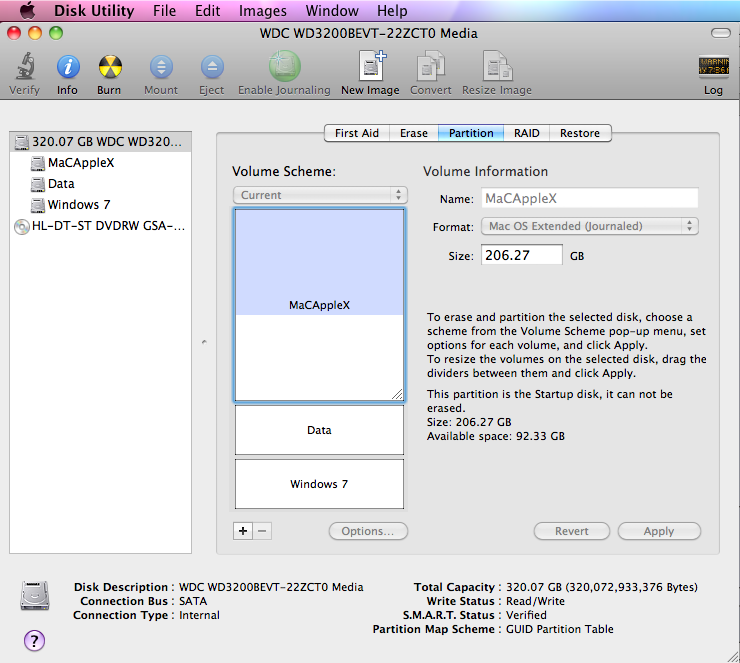Image resolution: width=740 pixels, height=663 pixels.
Task: Click the remove partition minus button
Action: (262, 531)
